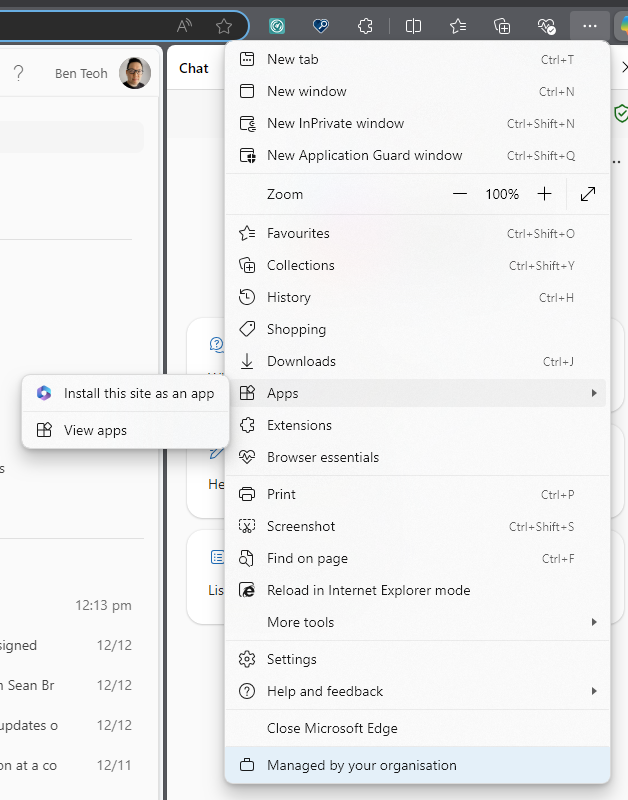This screenshot has width=628, height=800.
Task: Open Ben Teoh profile picture
Action: 135,73
